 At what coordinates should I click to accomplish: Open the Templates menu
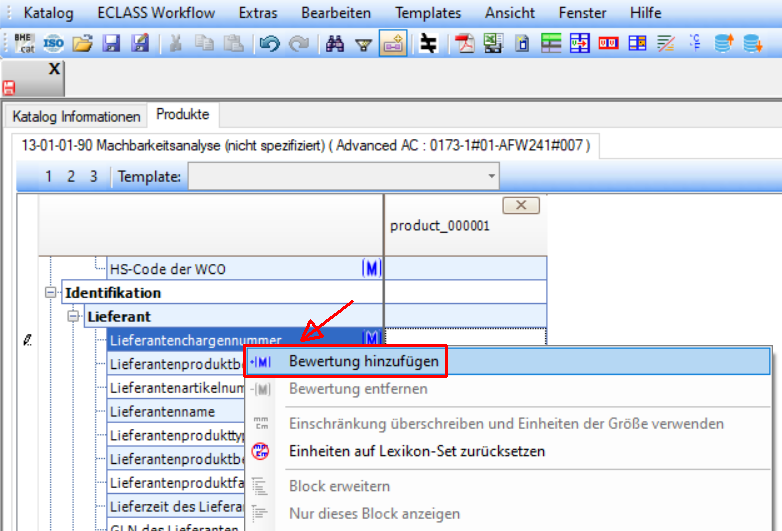click(x=428, y=12)
